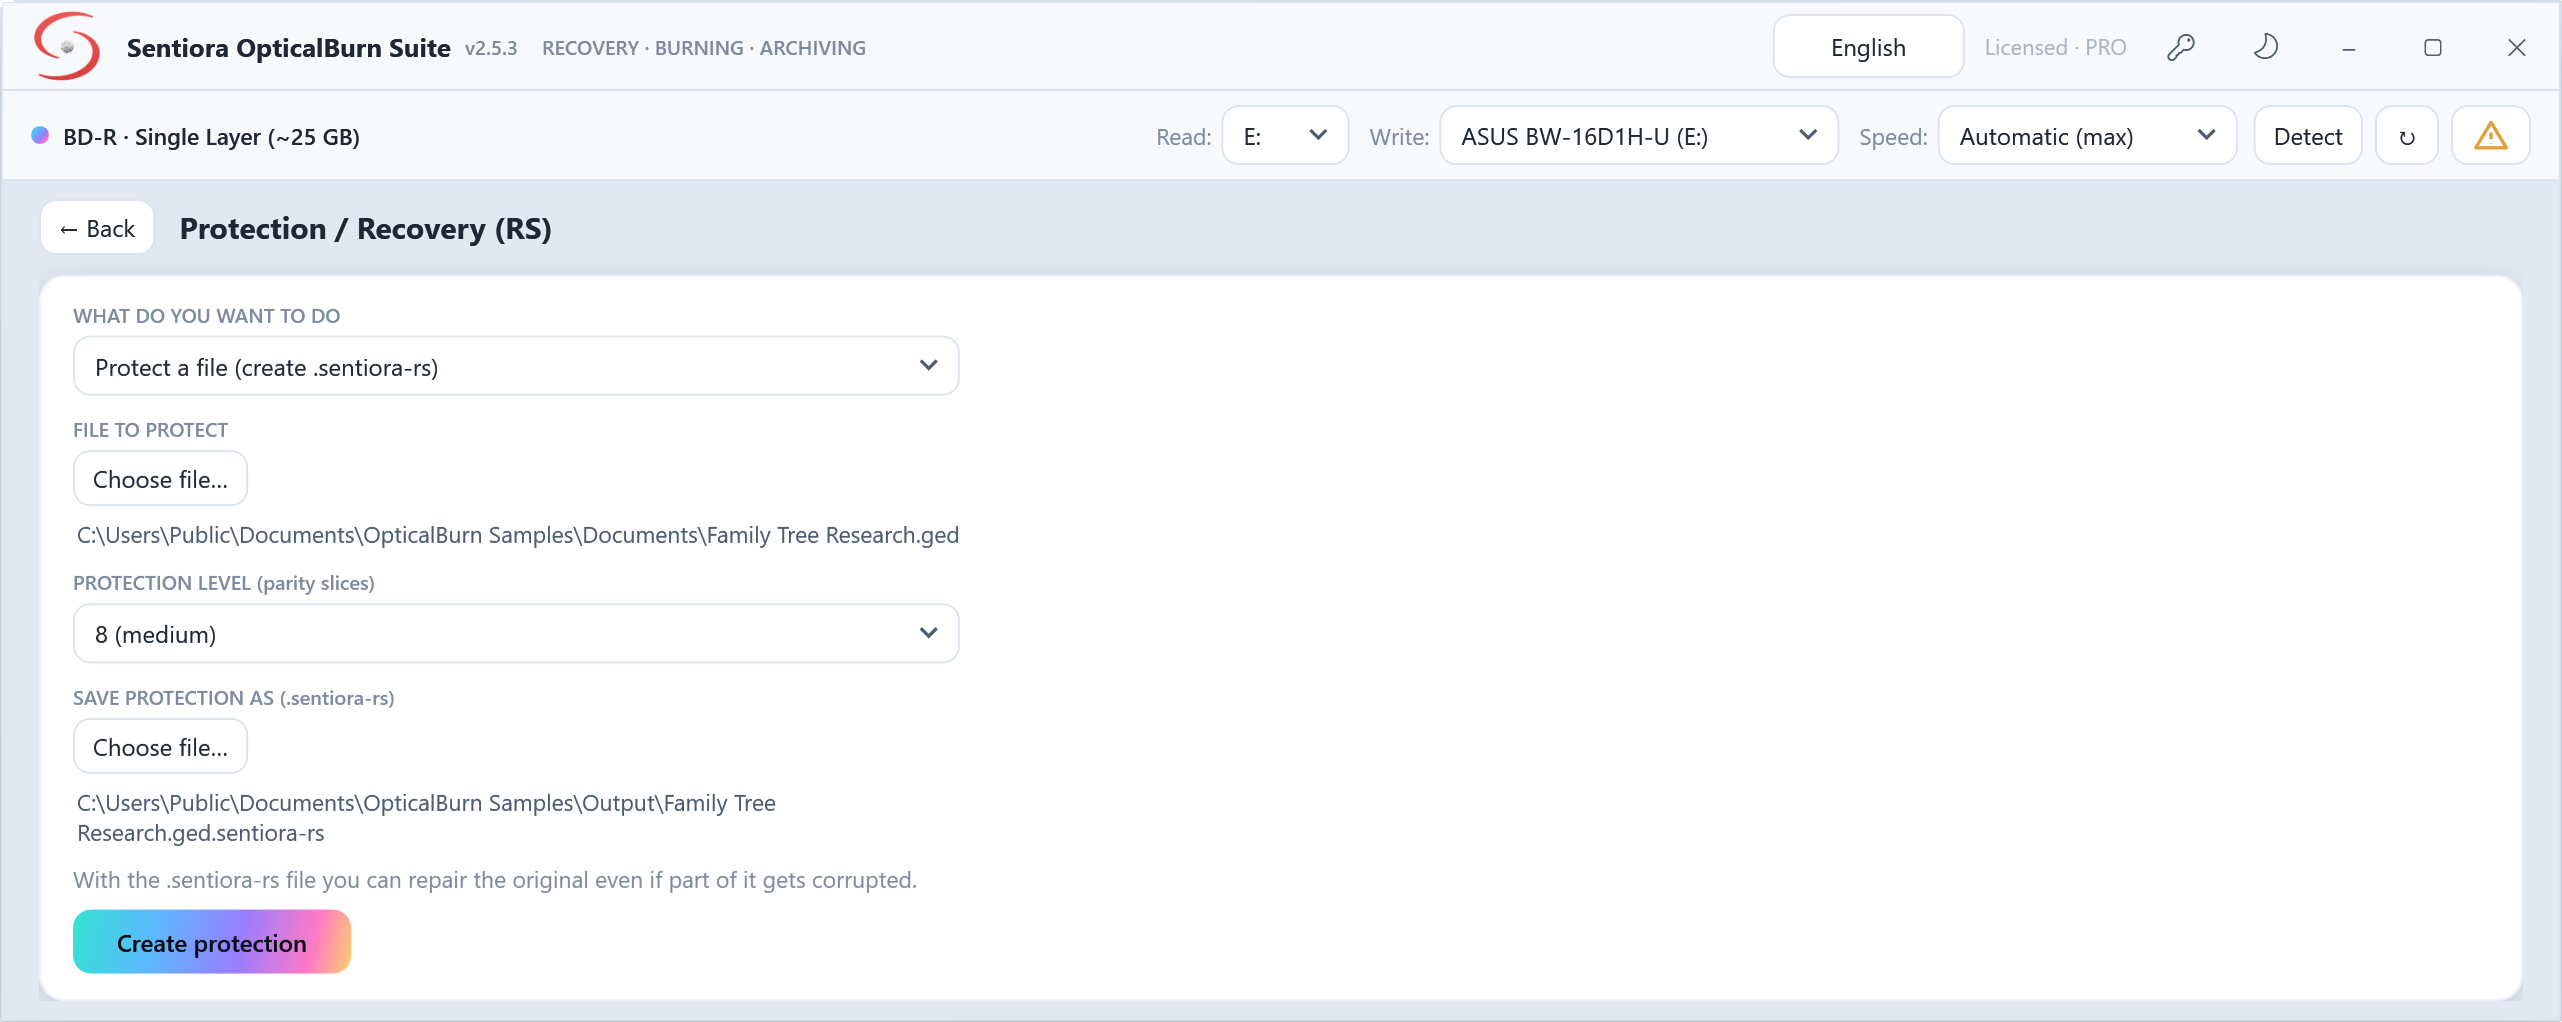Minimize the OpticalBurn window
Screen dimensions: 2562x1022
[x=2349, y=48]
